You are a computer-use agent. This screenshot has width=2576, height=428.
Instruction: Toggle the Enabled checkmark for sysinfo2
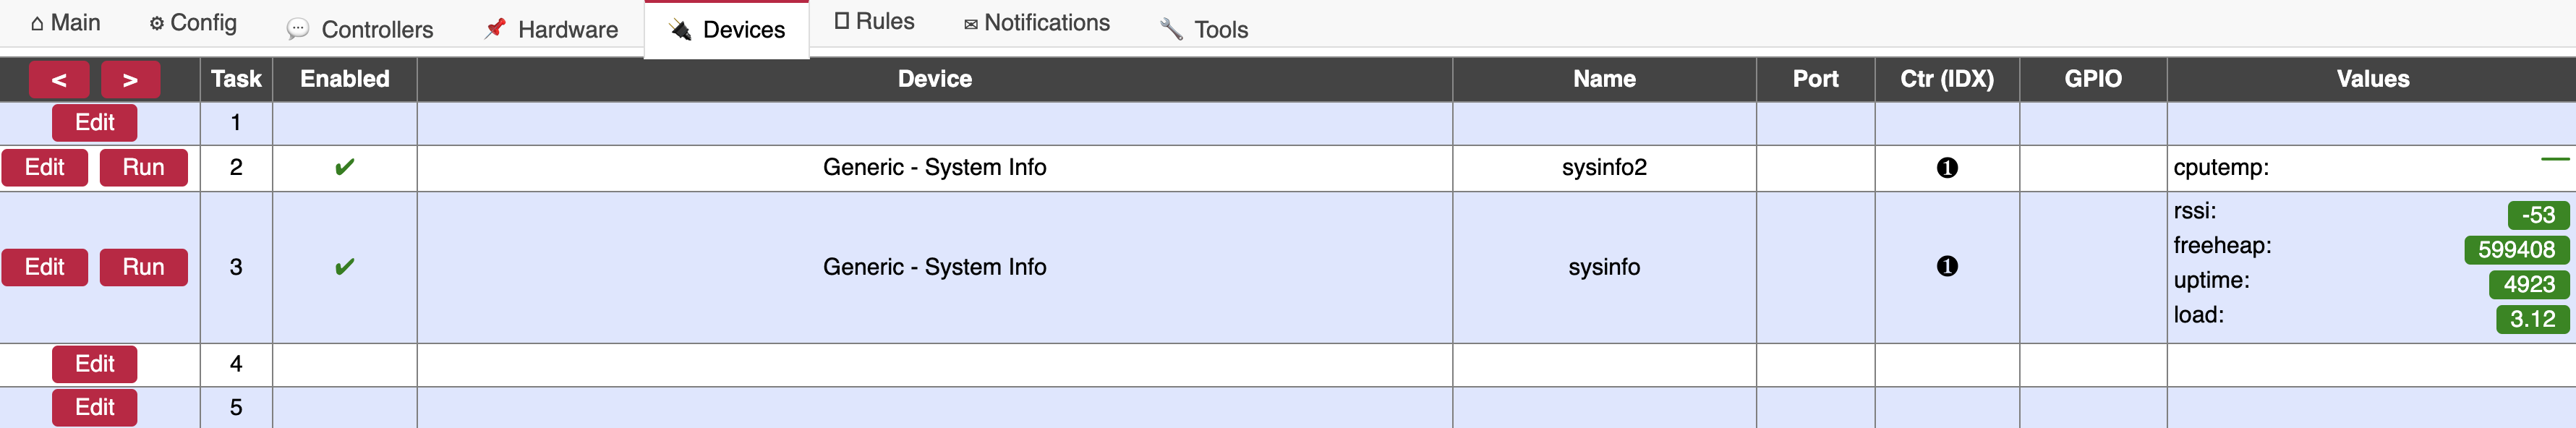click(343, 167)
